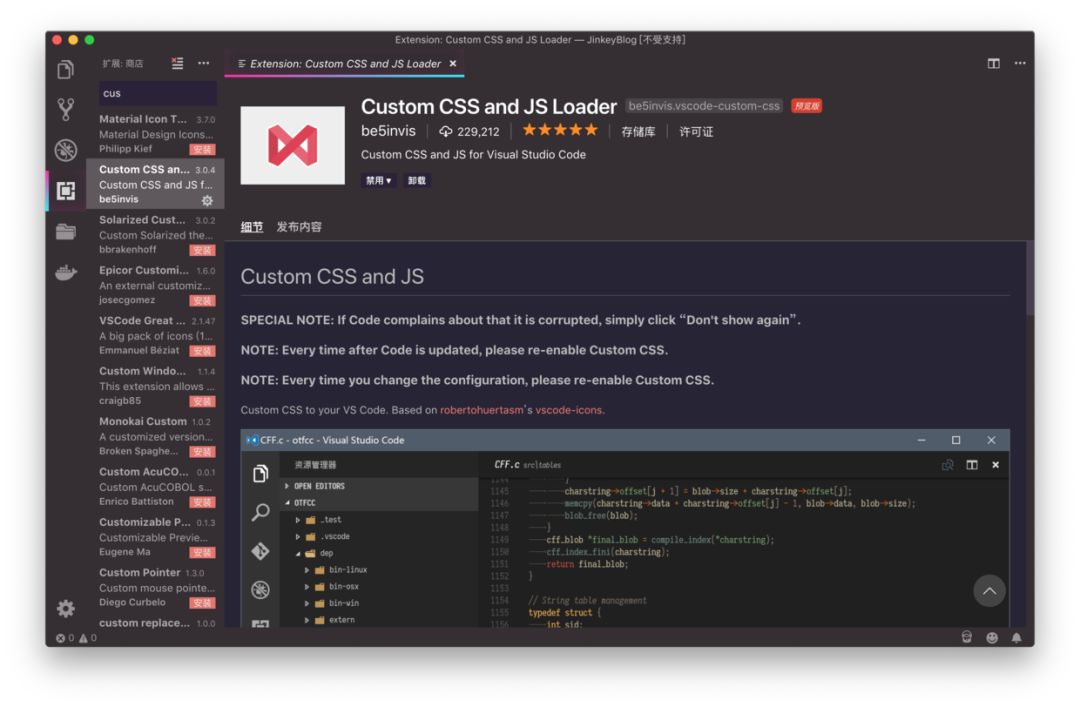The width and height of the screenshot is (1080, 707).
Task: Install Custom Window extension by craigb85
Action: click(x=202, y=401)
